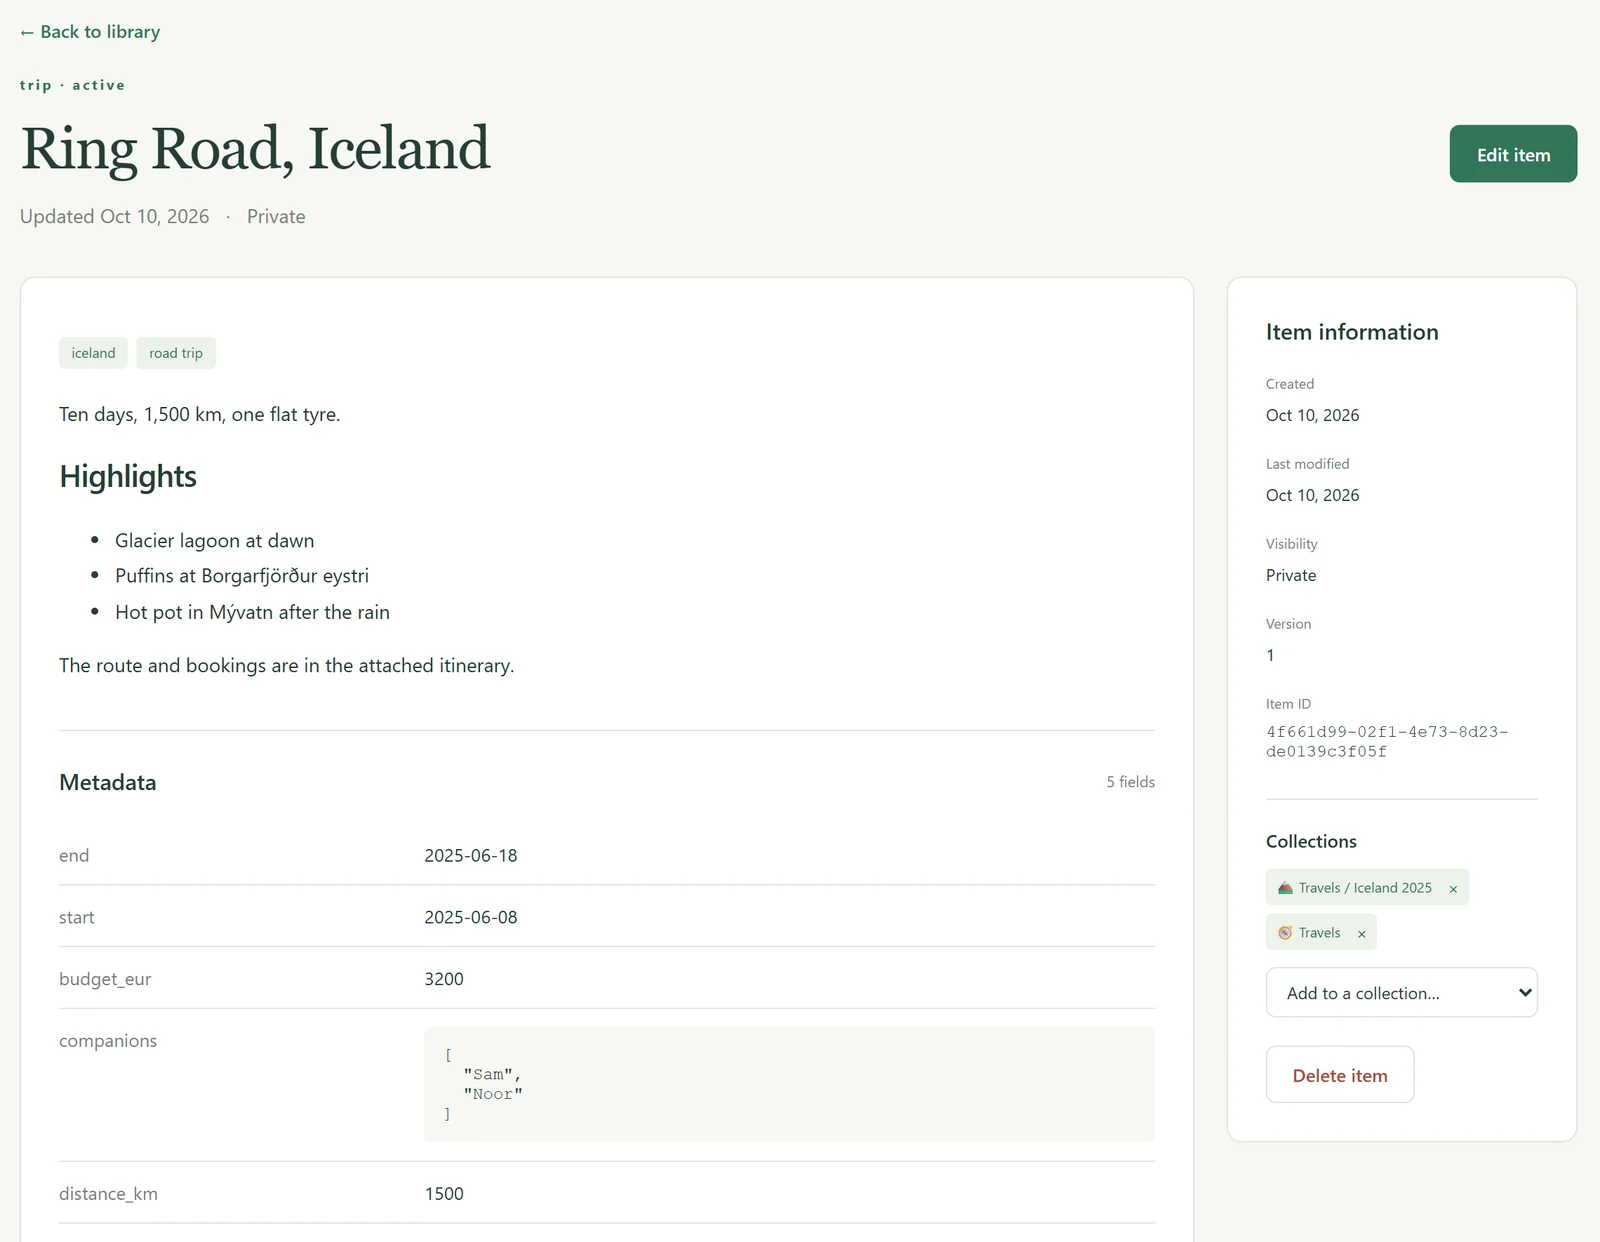
Task: Click the Edit item button
Action: (1513, 154)
